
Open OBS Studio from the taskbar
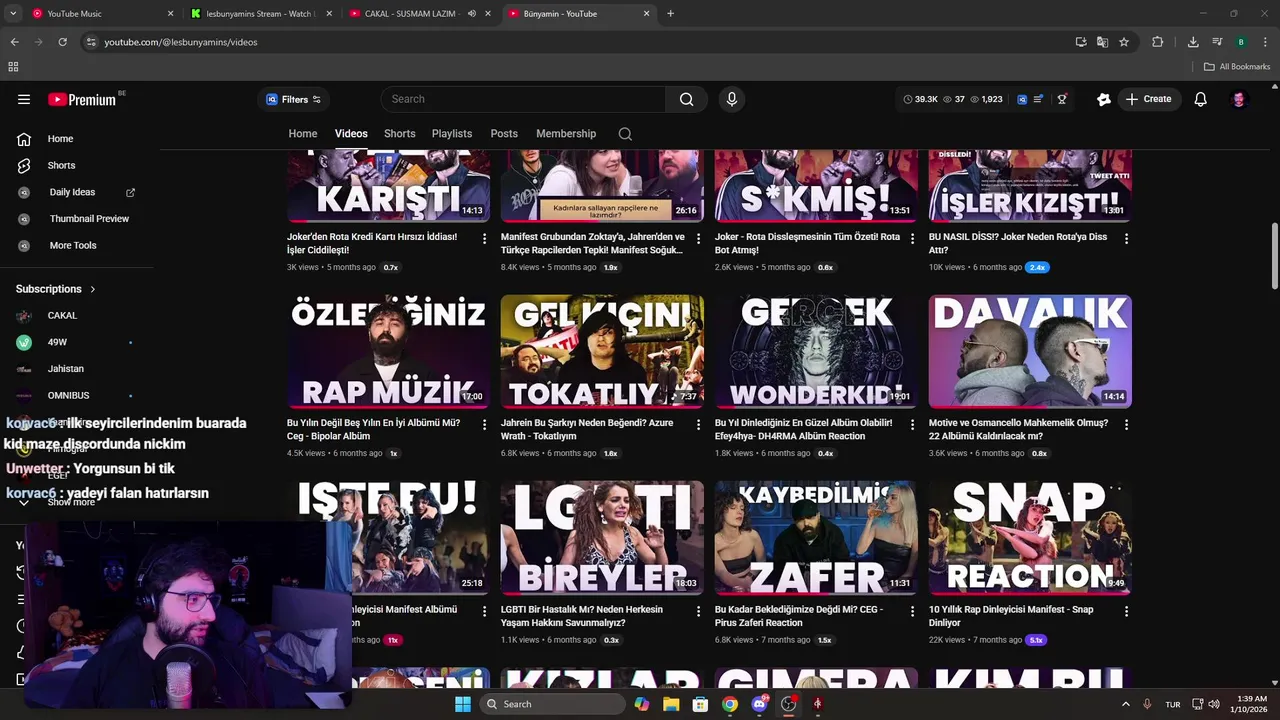click(x=788, y=704)
